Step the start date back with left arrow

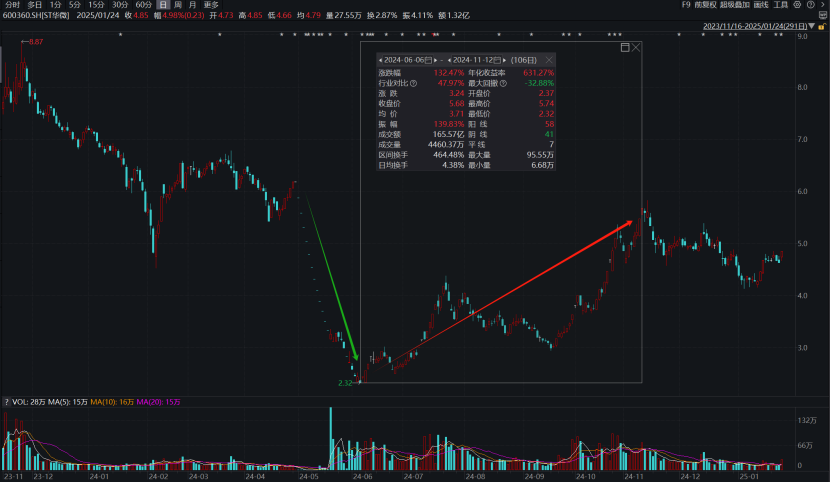click(380, 60)
